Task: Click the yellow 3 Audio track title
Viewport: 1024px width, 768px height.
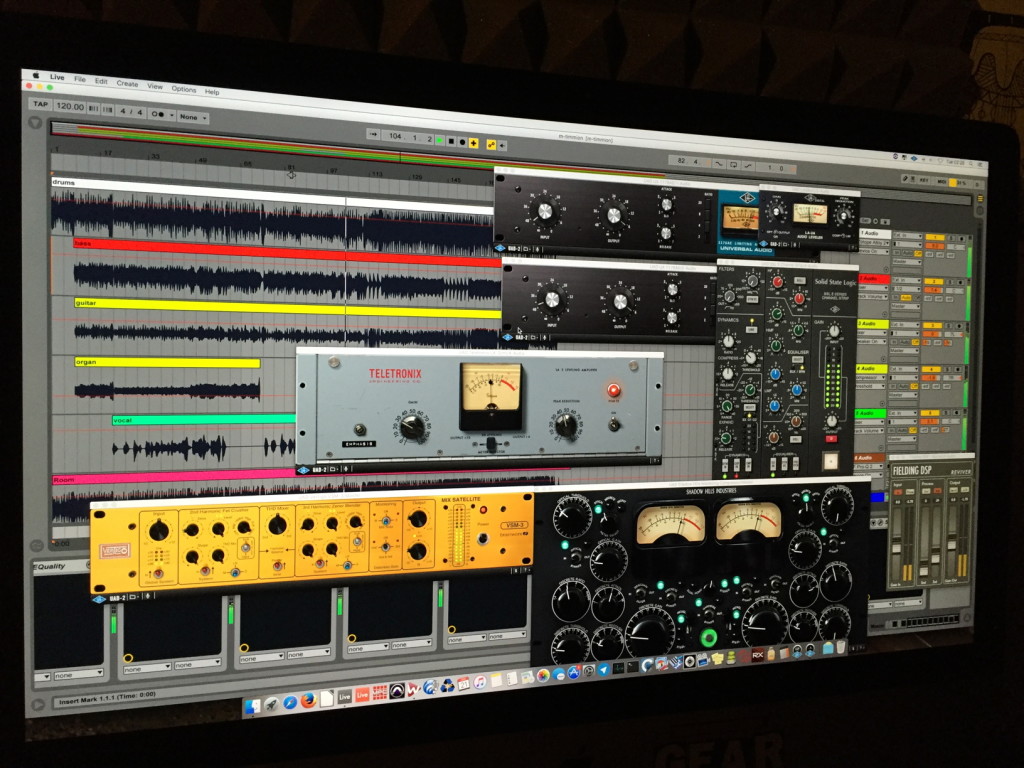Action: [x=872, y=324]
